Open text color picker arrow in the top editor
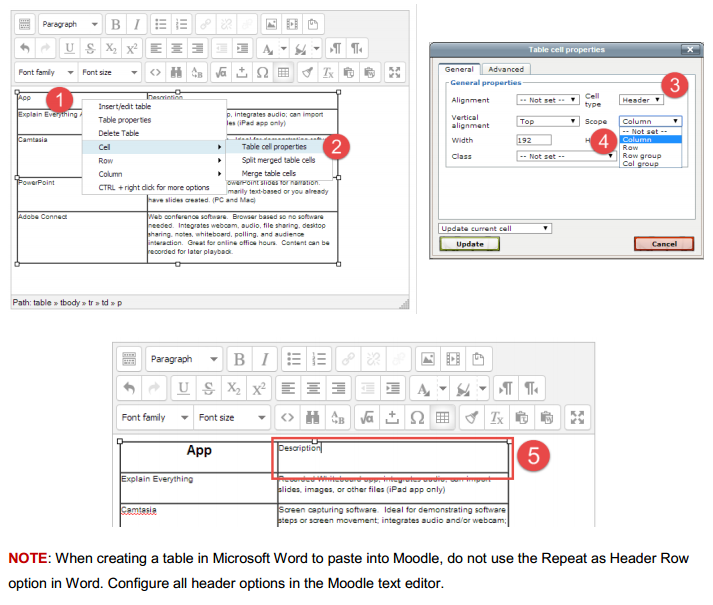 click(284, 48)
